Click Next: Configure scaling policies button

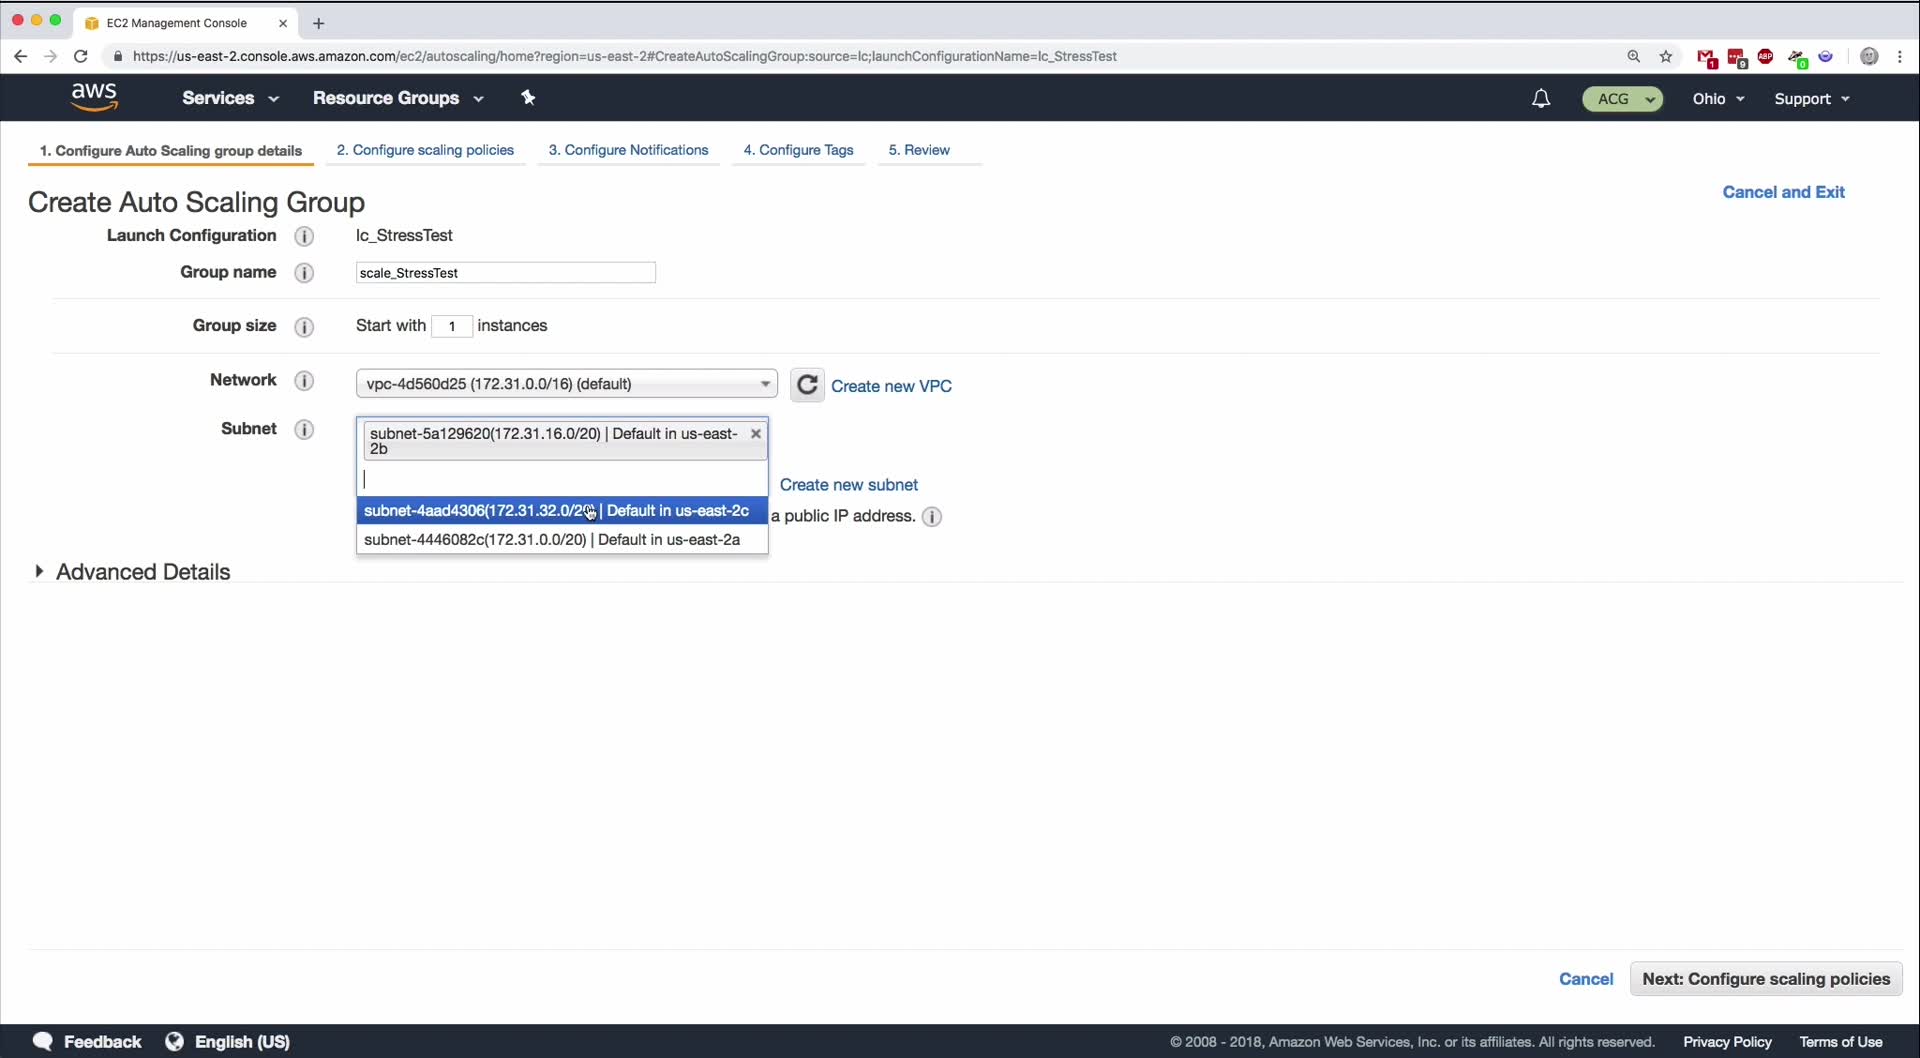click(x=1766, y=979)
